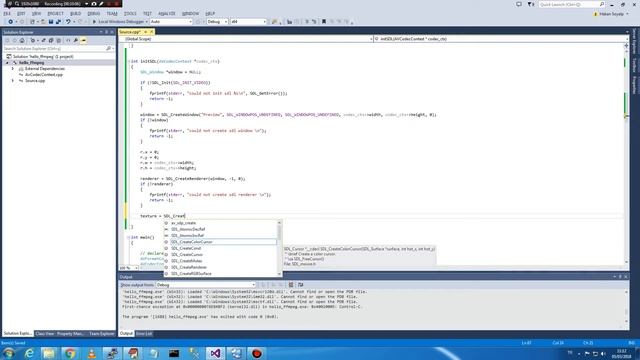The image size is (640, 360).
Task: Click Show All Files icon in Solution Explorer
Action: pos(58,40)
